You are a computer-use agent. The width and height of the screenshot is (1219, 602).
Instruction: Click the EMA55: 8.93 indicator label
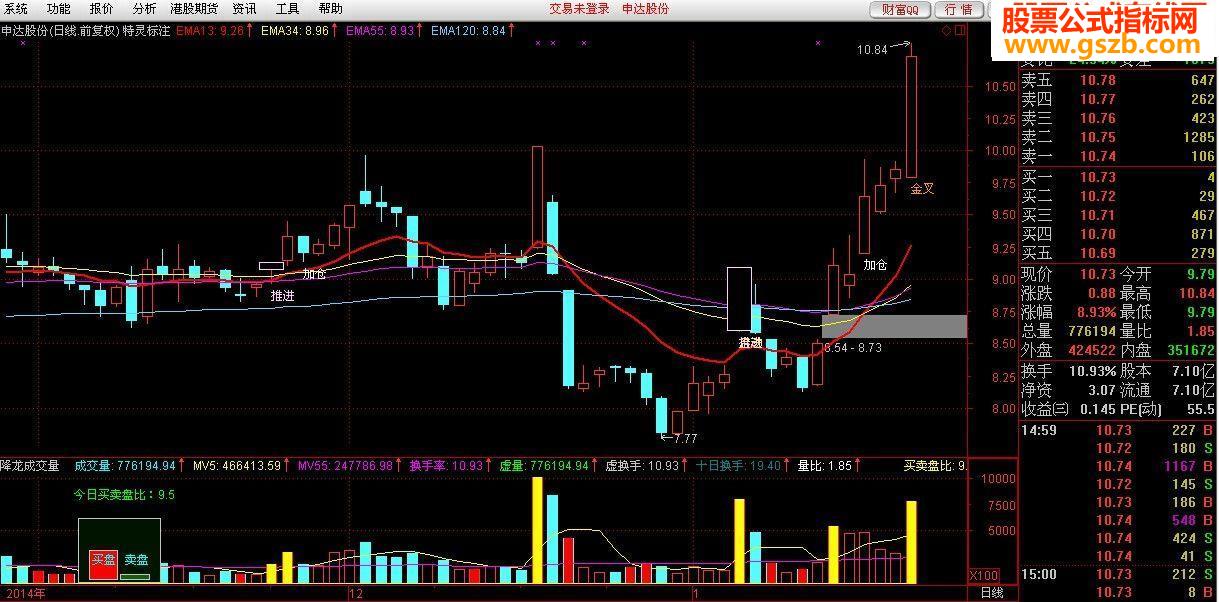(x=379, y=31)
